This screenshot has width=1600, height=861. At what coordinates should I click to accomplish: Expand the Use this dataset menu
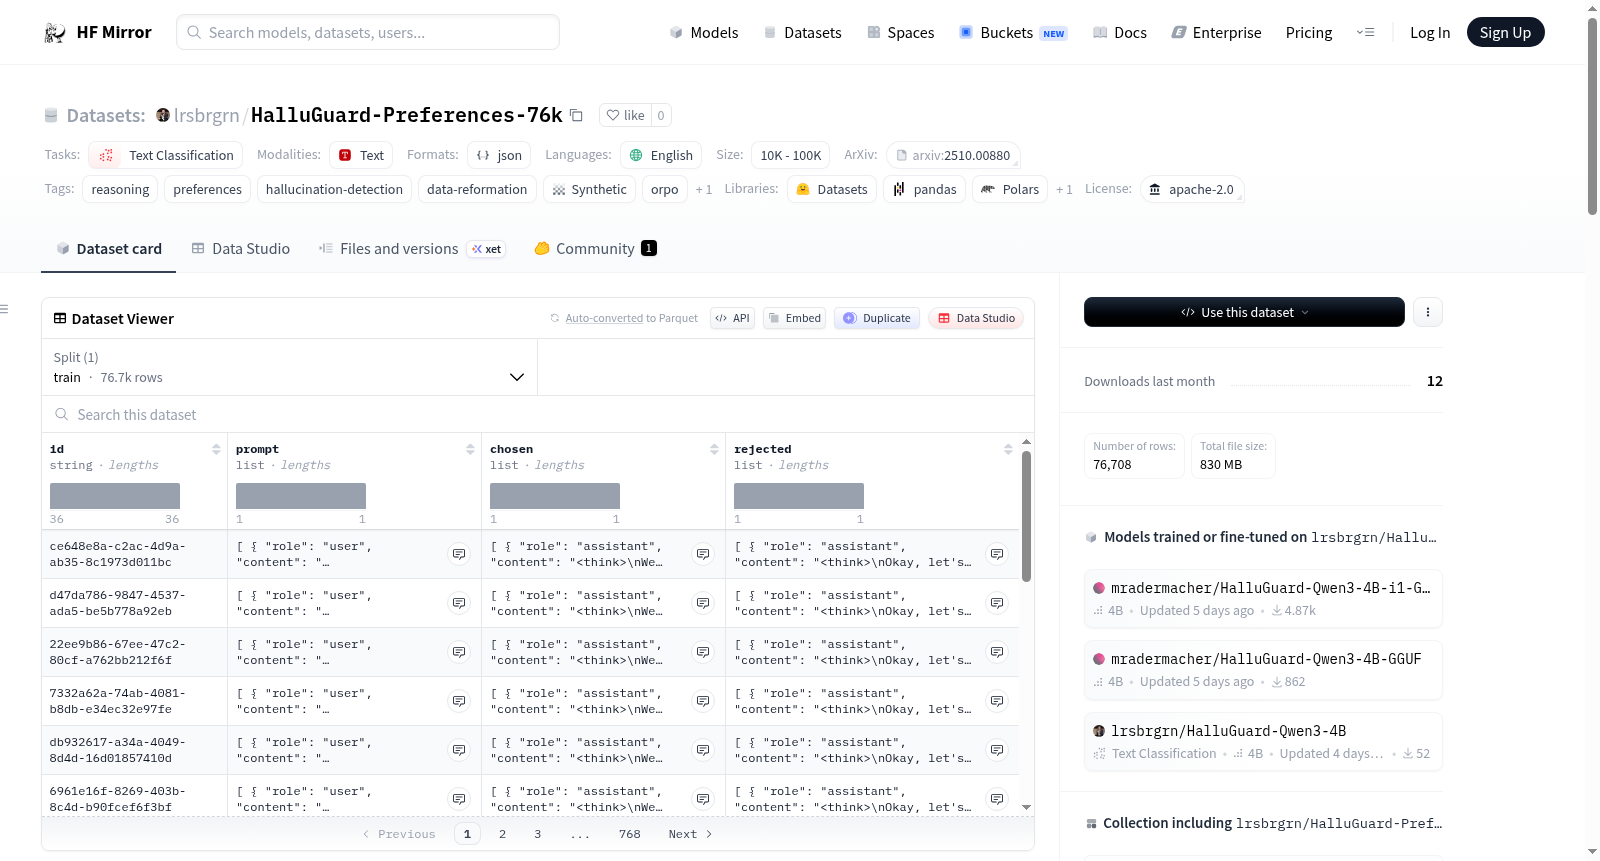coord(1244,312)
